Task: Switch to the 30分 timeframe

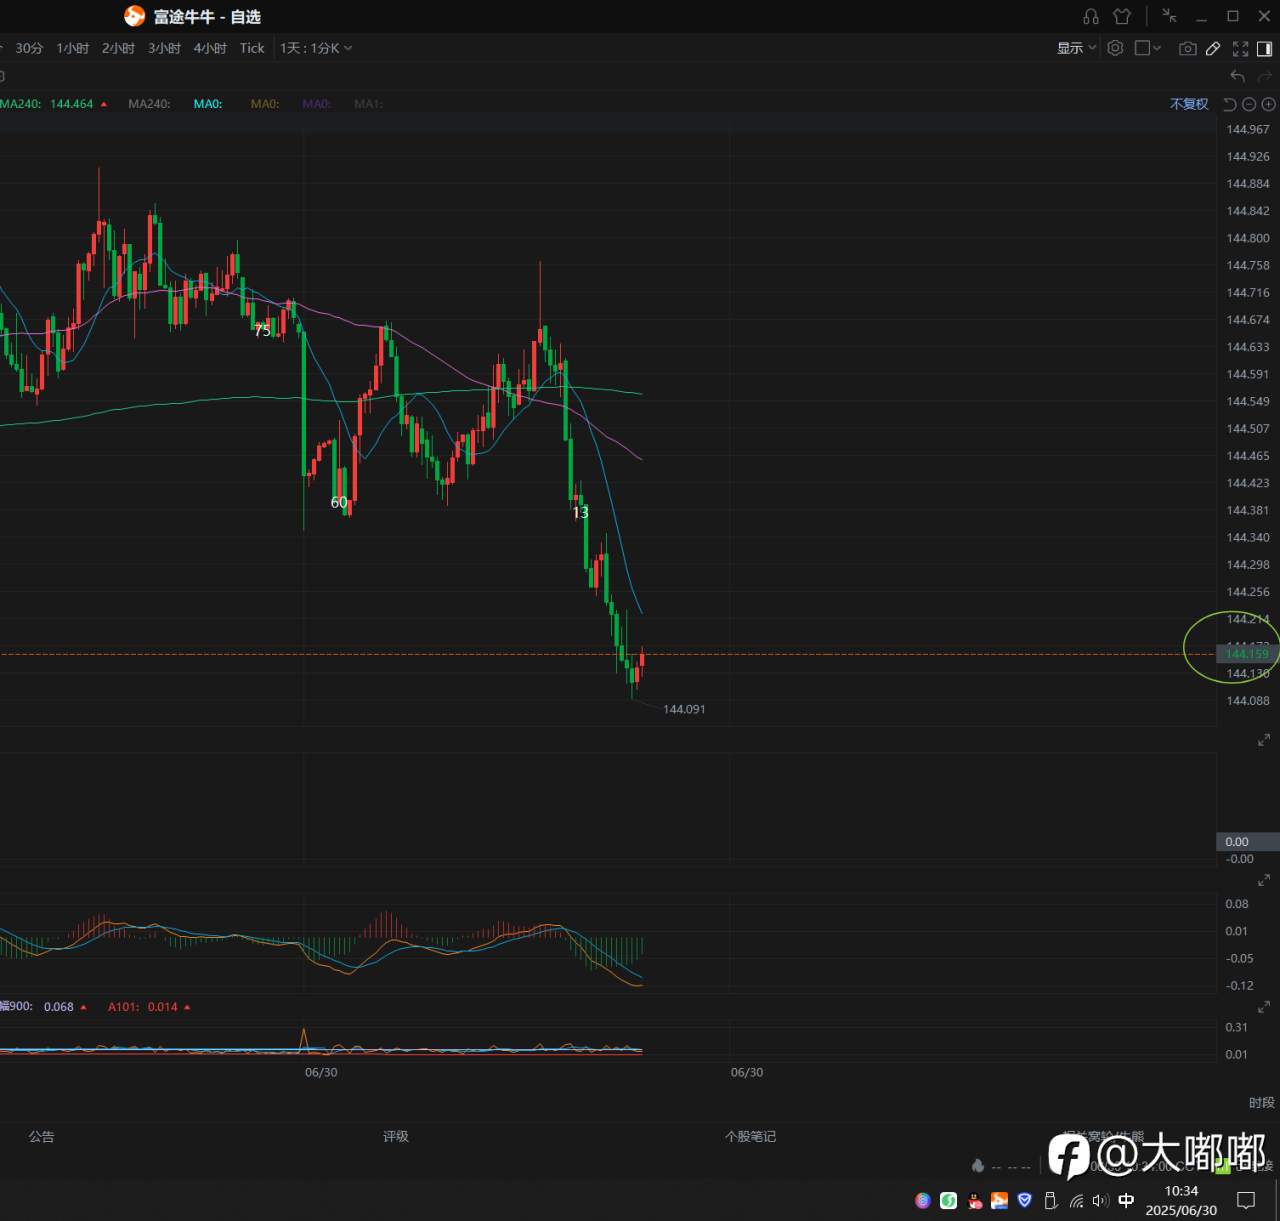Action: (x=29, y=48)
